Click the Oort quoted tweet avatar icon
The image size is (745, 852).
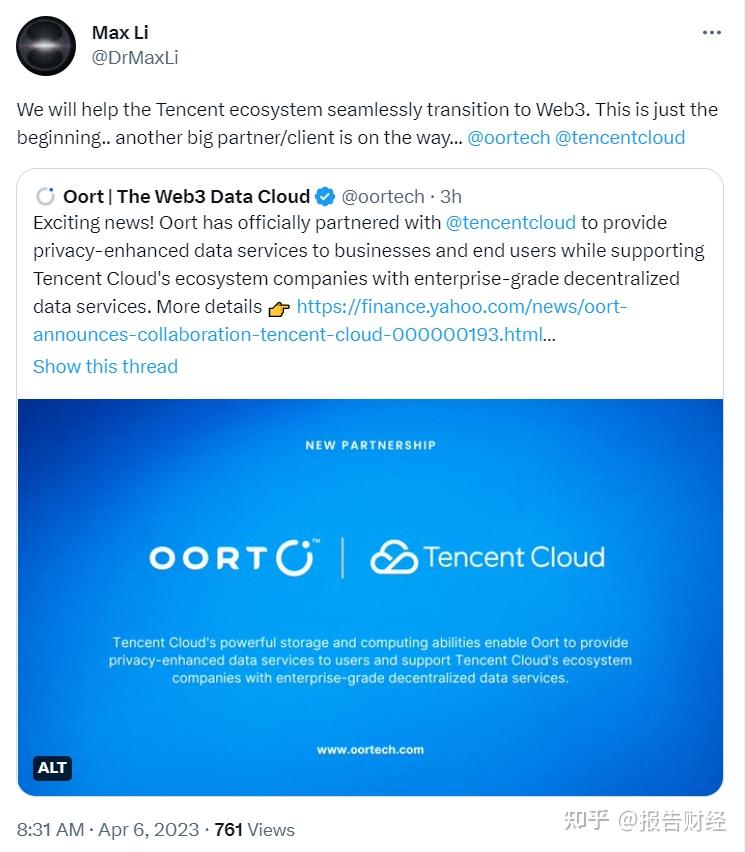pos(45,196)
